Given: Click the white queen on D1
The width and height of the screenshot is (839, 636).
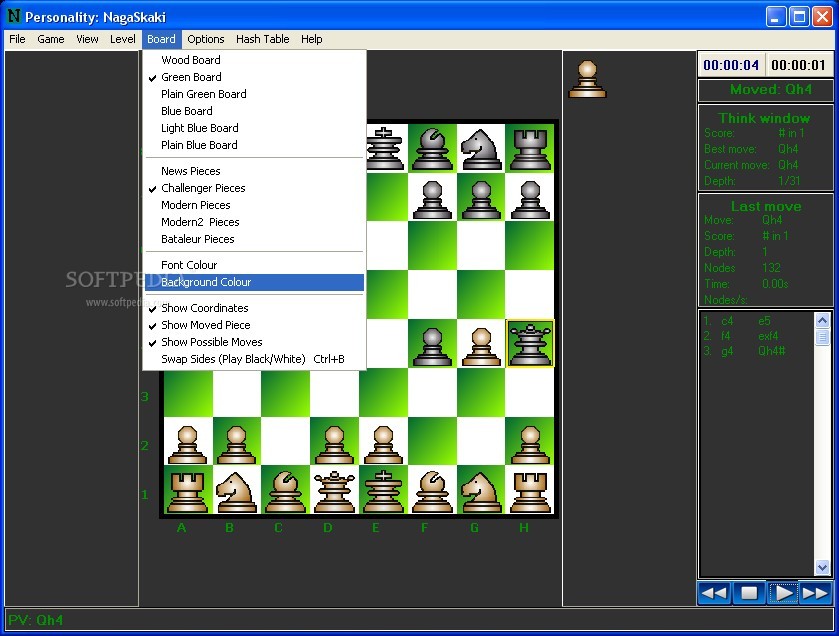Looking at the screenshot, I should click(x=334, y=490).
